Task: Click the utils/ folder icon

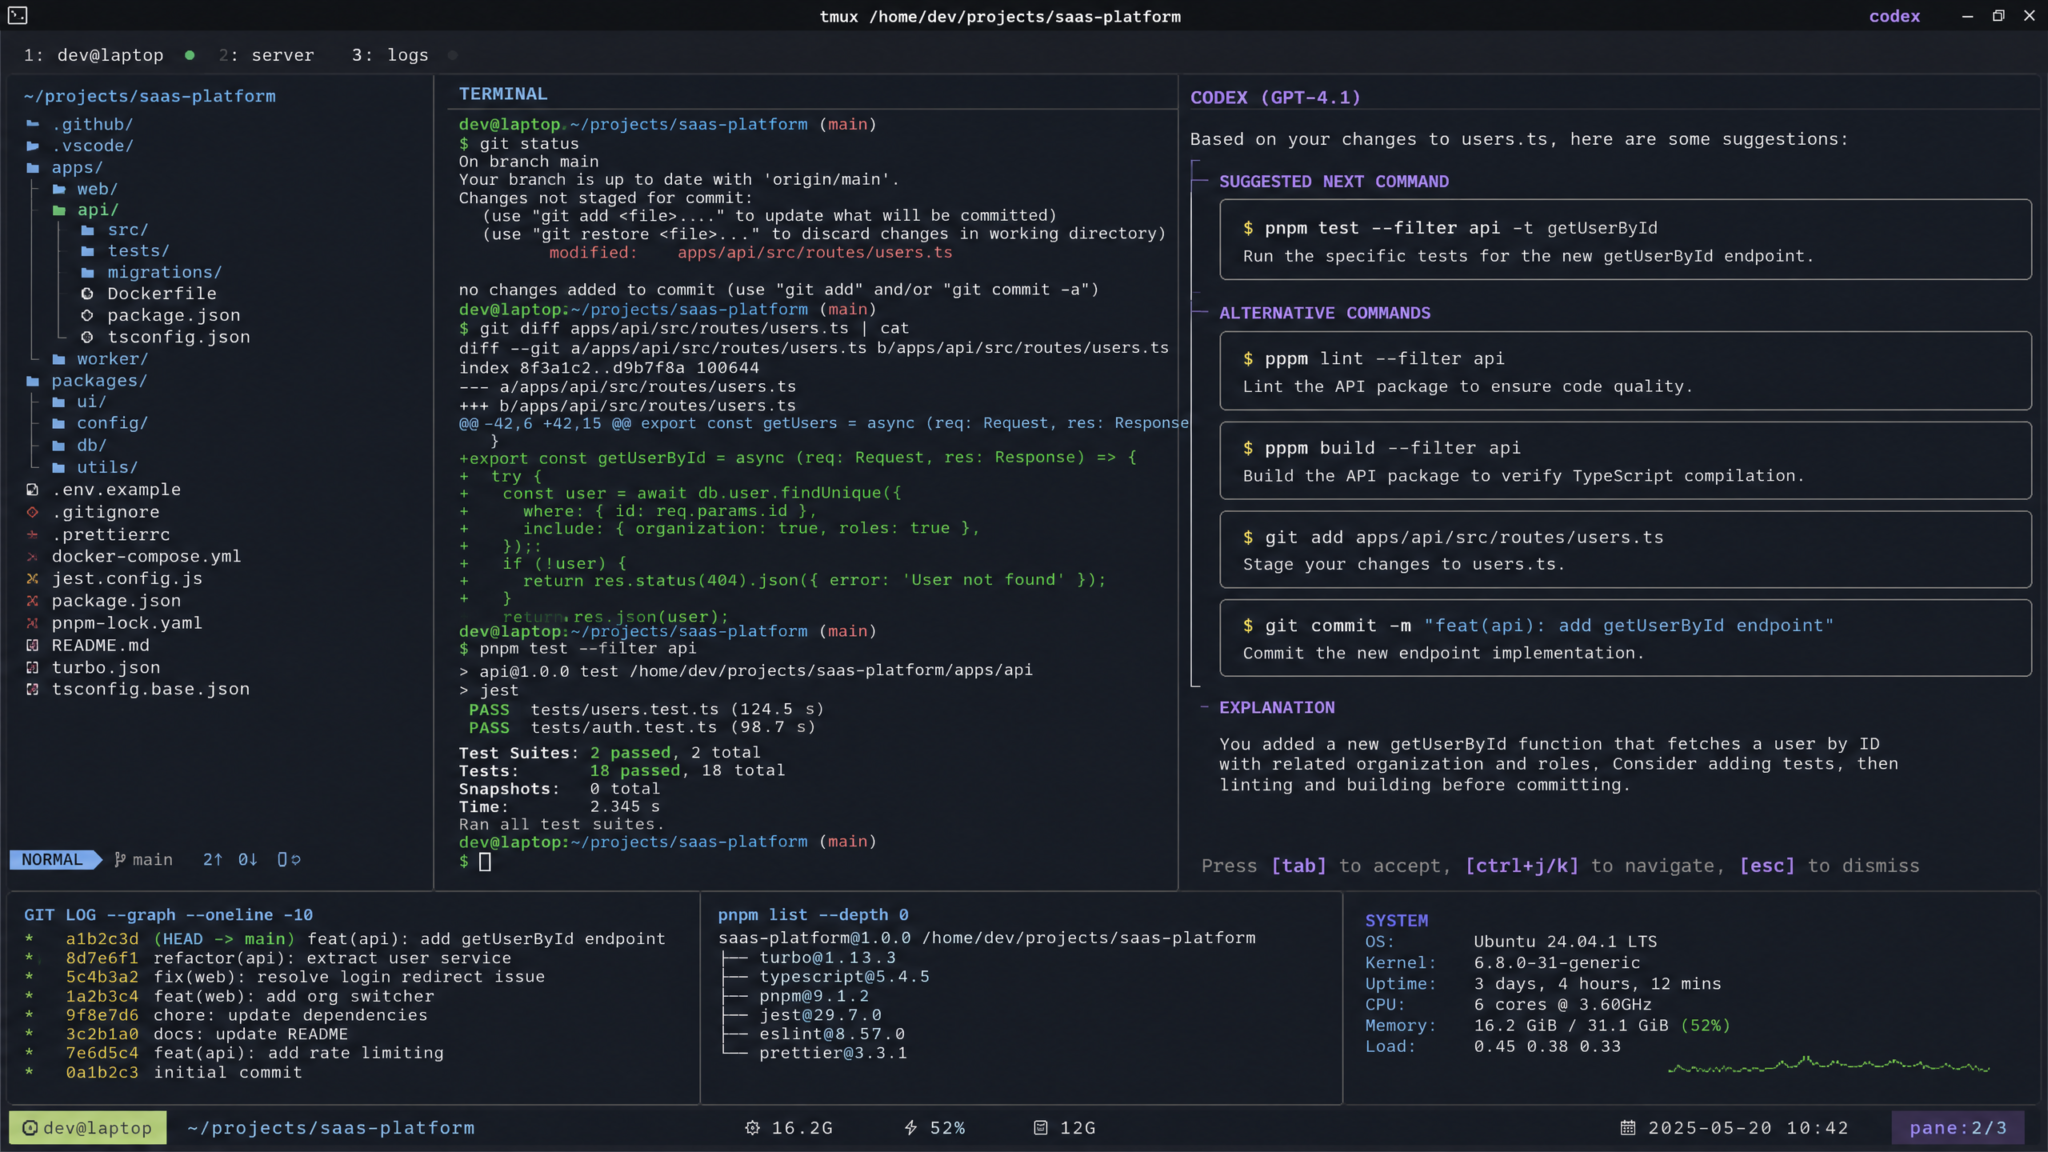Action: 59,467
